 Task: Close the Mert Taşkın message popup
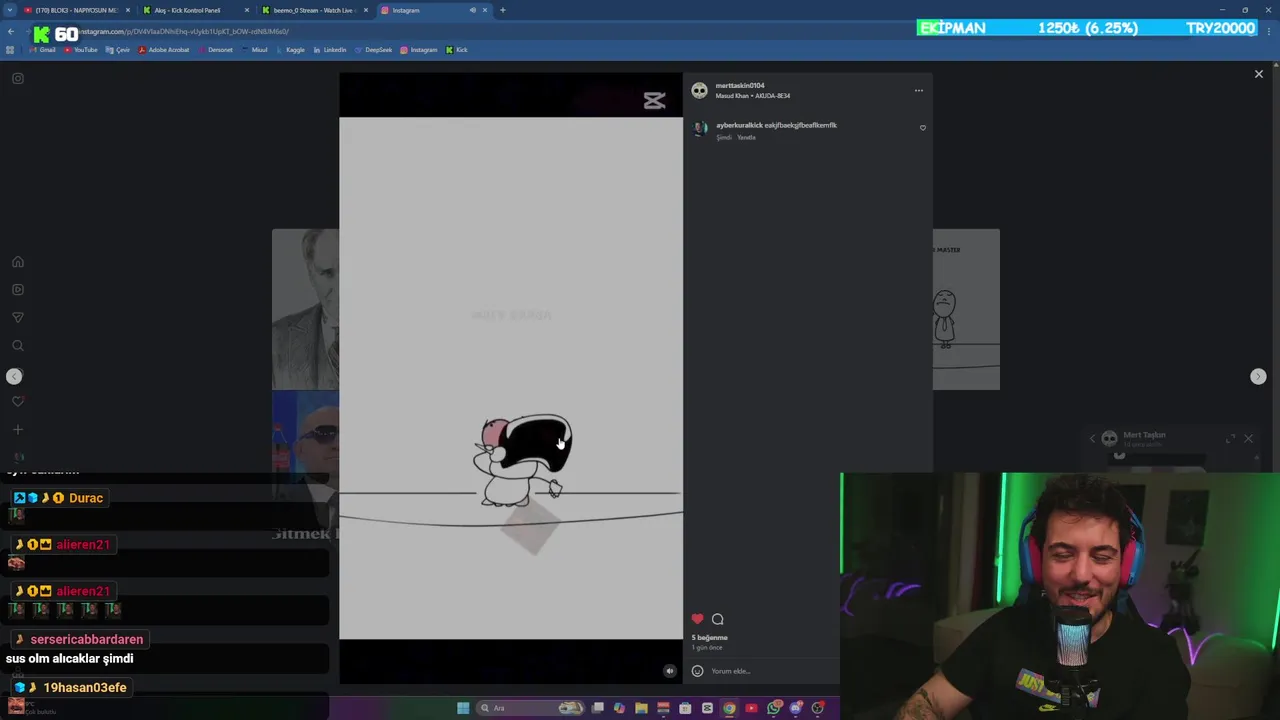tap(1248, 438)
